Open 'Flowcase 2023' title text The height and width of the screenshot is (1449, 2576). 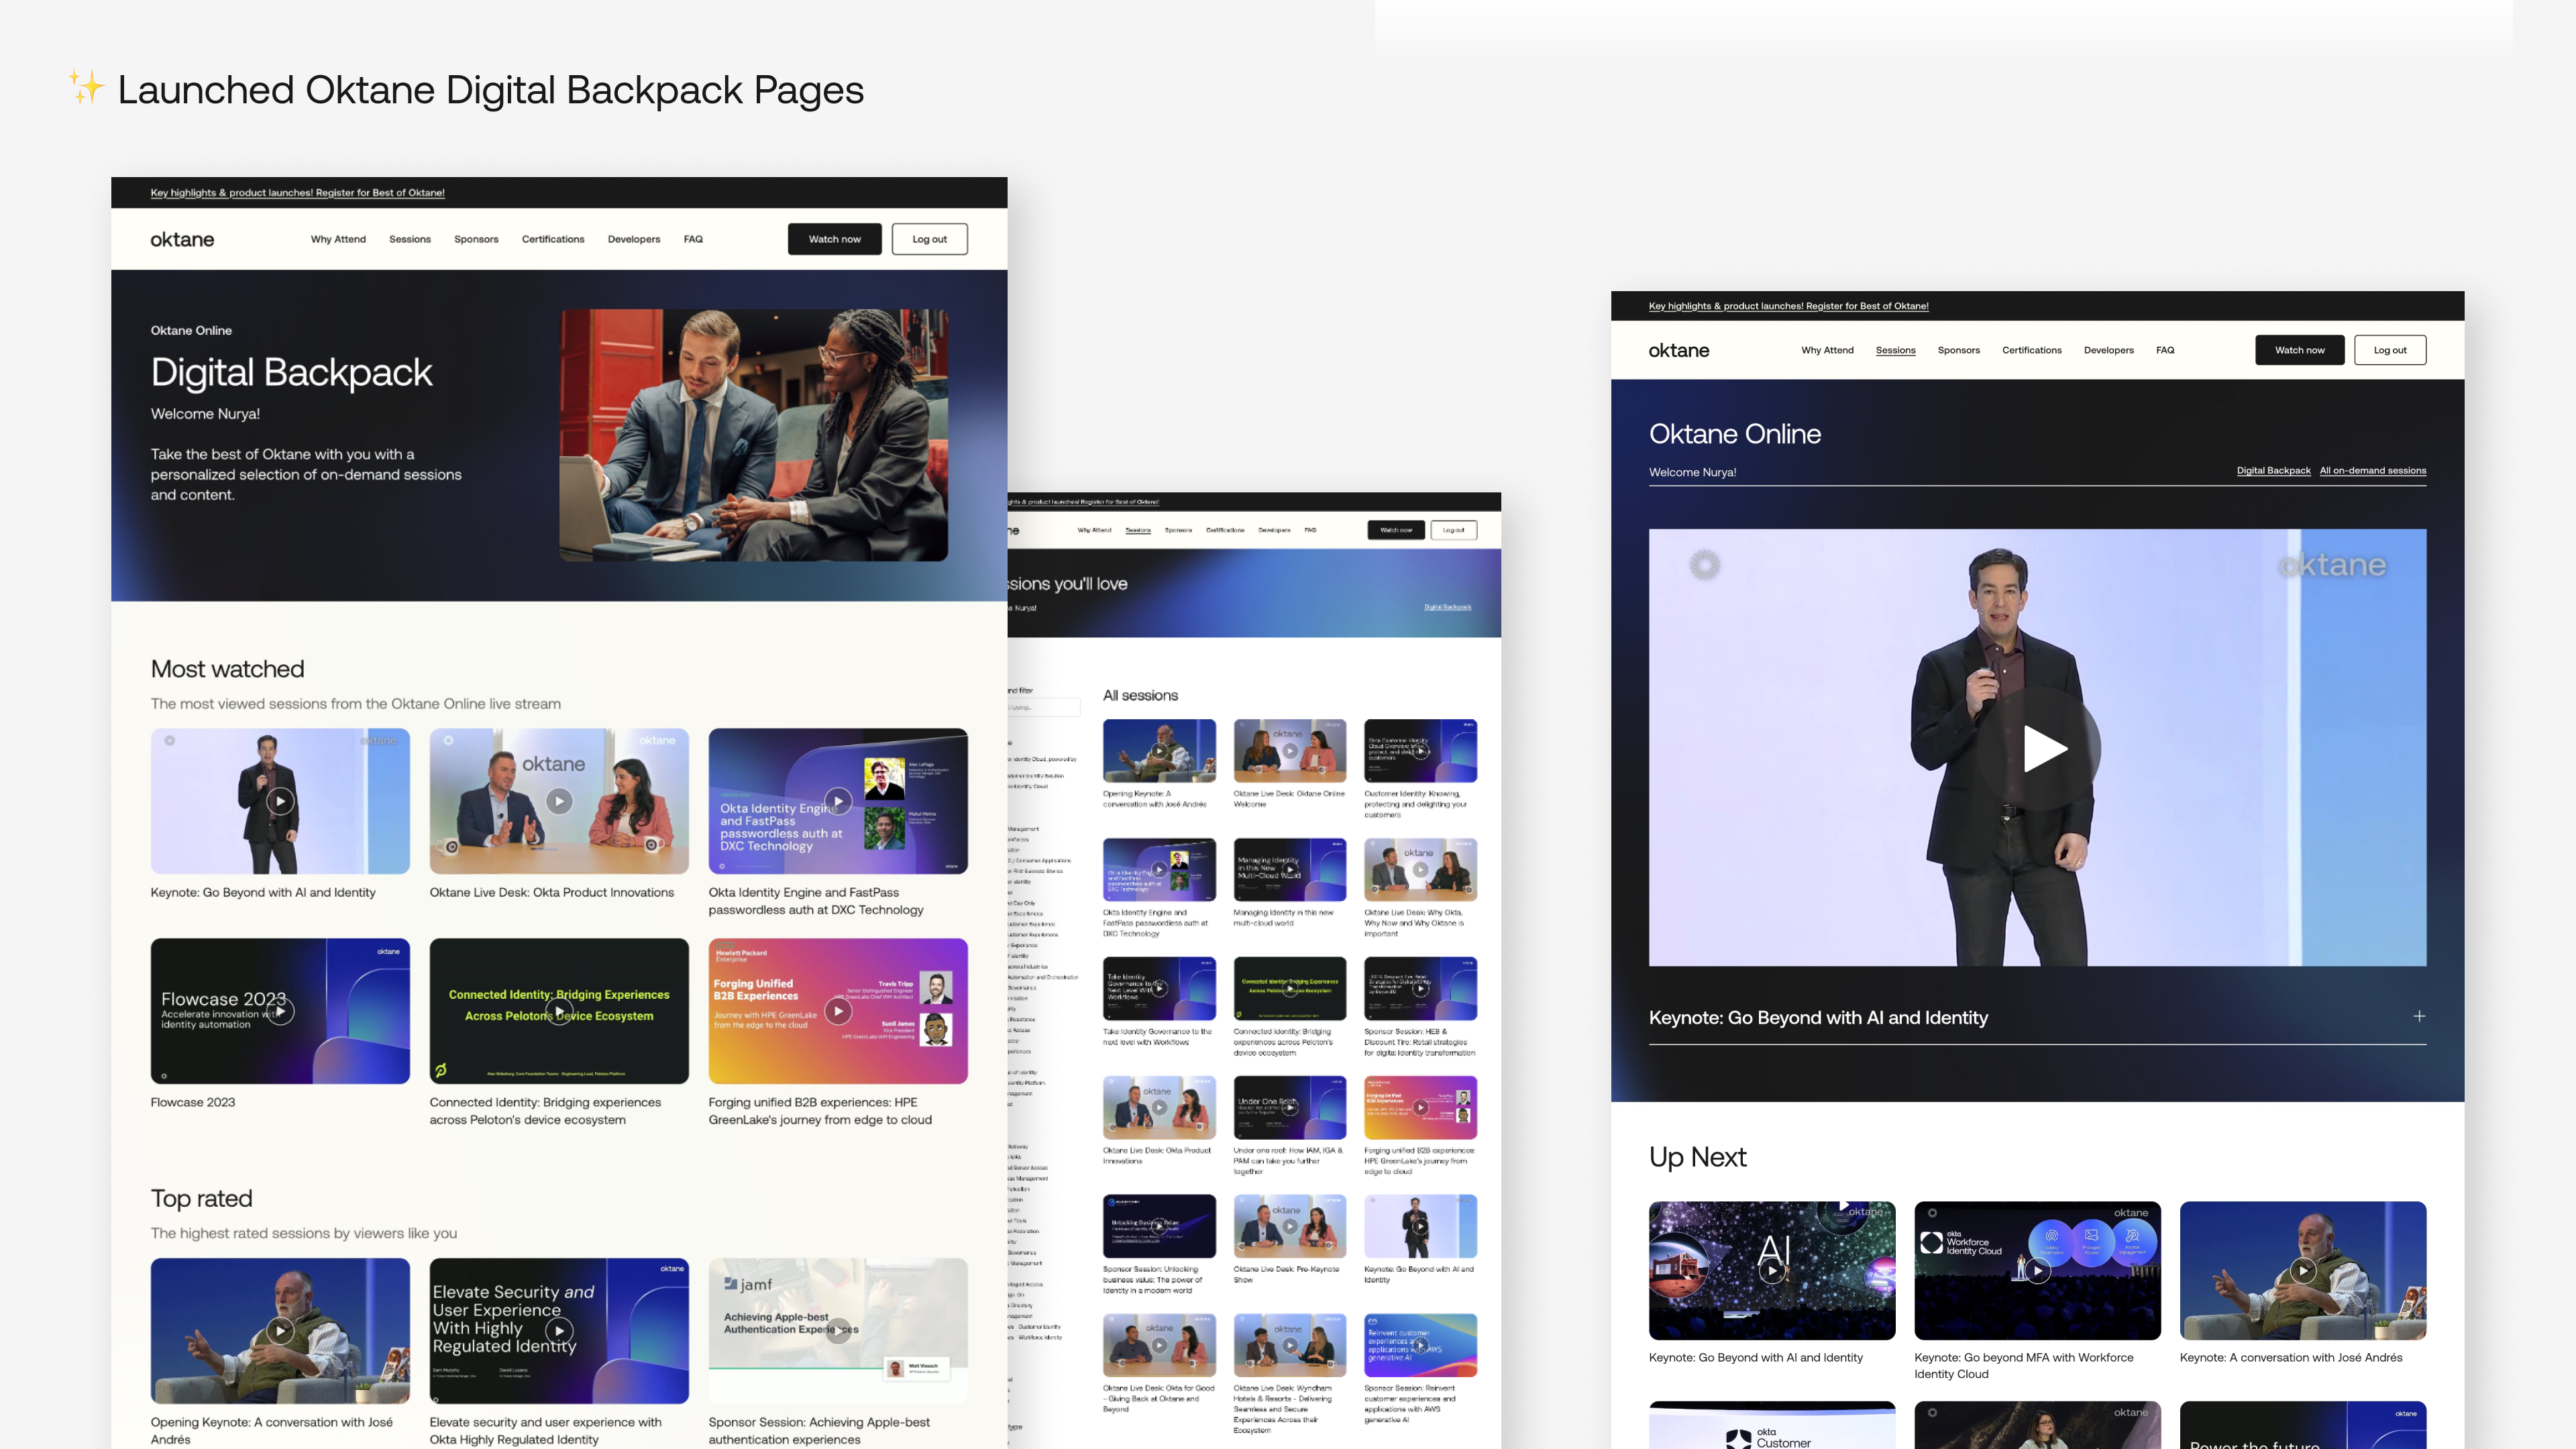(x=192, y=1102)
